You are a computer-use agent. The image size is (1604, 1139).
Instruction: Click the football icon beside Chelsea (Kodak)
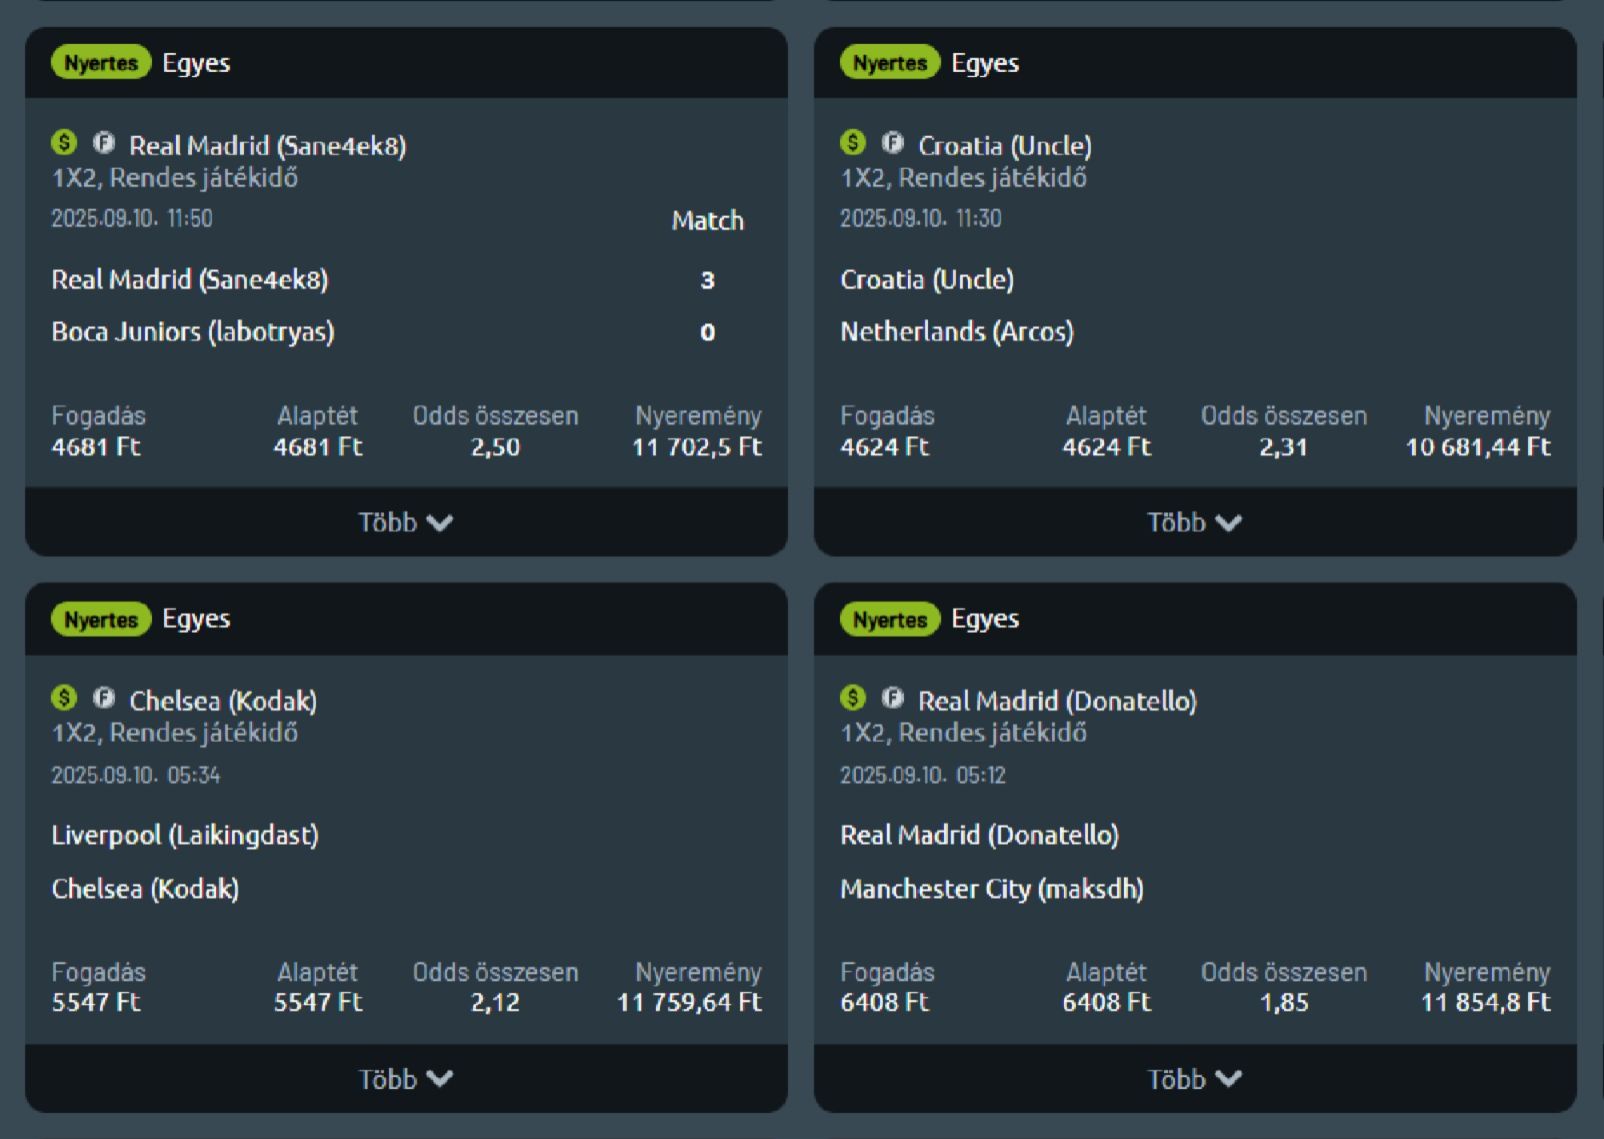coord(104,698)
